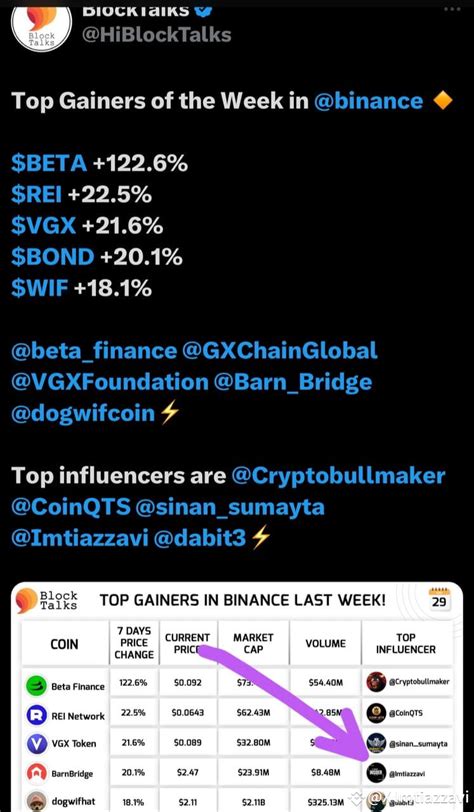474x812 pixels.
Task: Tap the blue verified badge beside BlockTalks
Action: [x=203, y=10]
